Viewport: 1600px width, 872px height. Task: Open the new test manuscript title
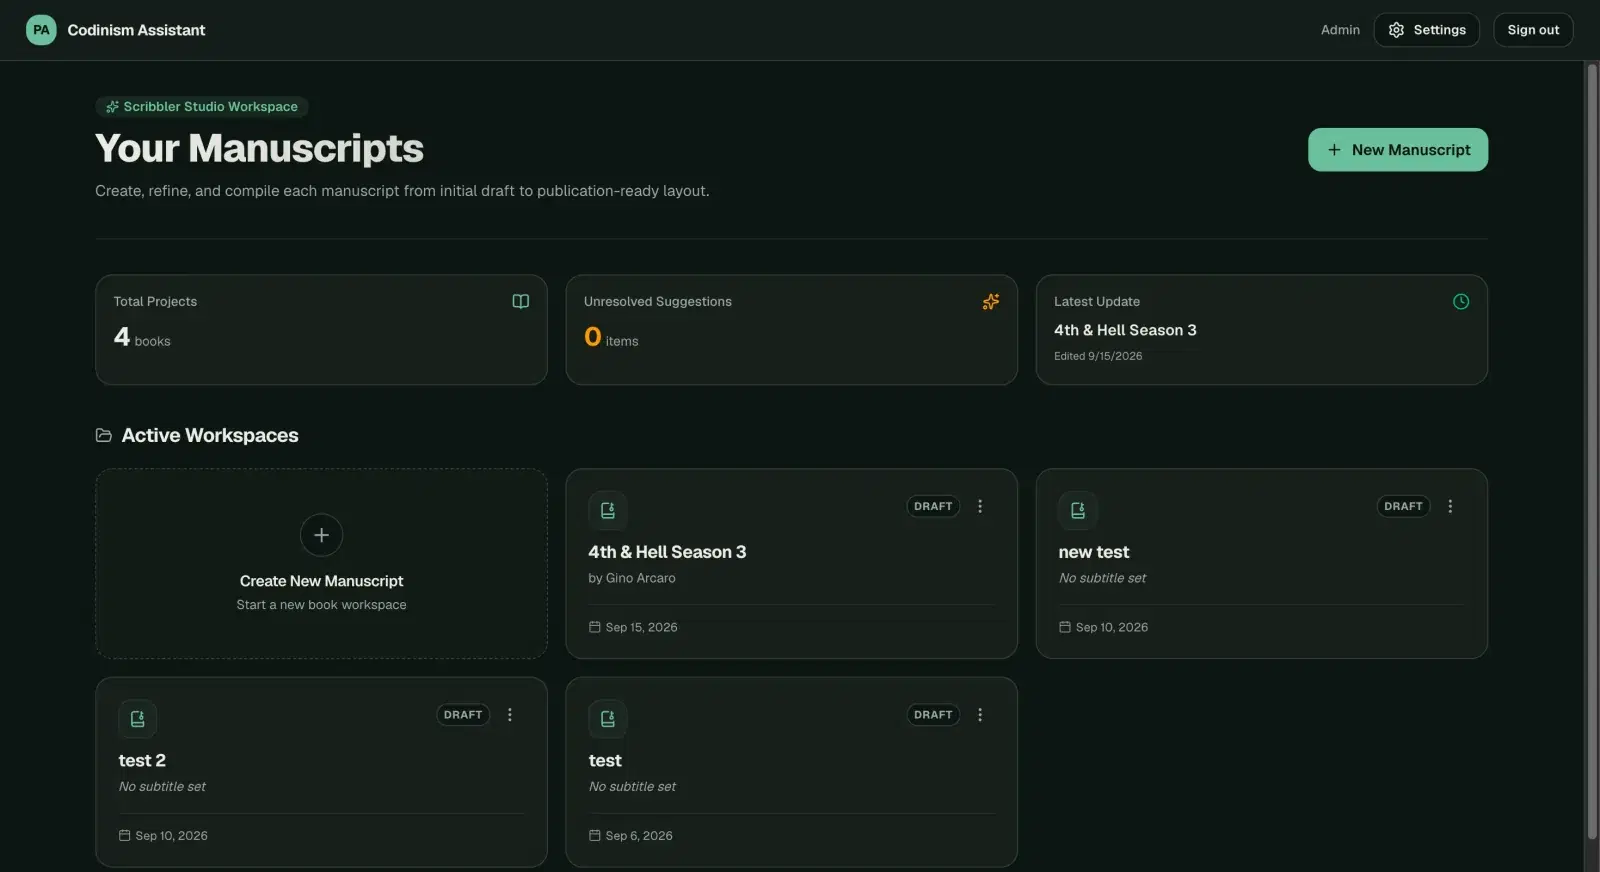point(1093,552)
